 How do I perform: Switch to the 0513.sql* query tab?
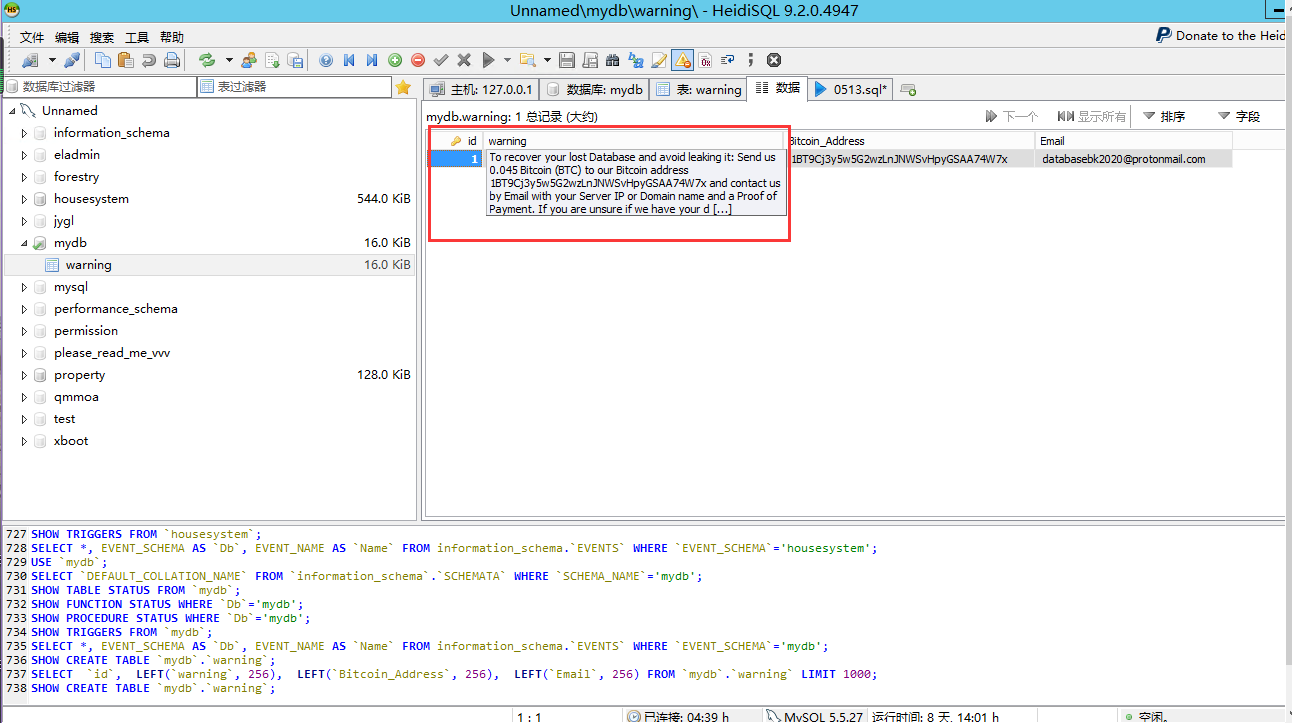coord(851,89)
